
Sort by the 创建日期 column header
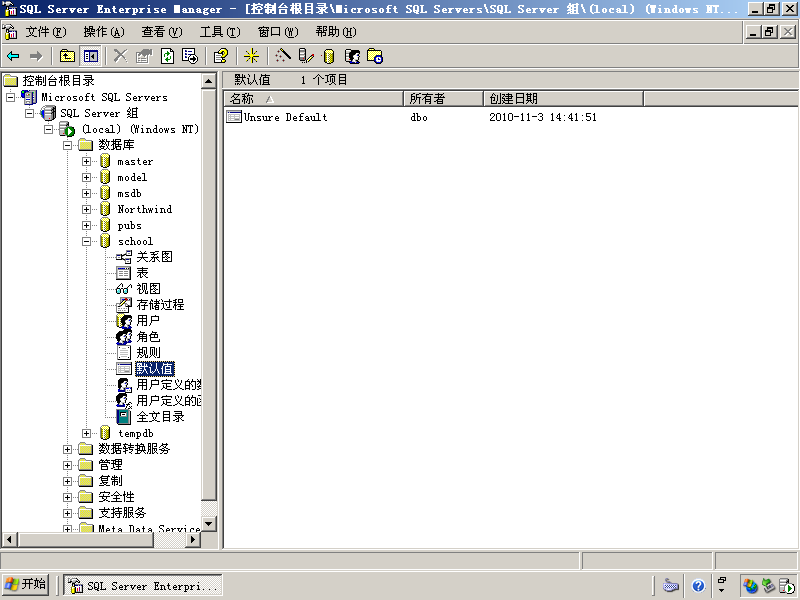click(563, 98)
